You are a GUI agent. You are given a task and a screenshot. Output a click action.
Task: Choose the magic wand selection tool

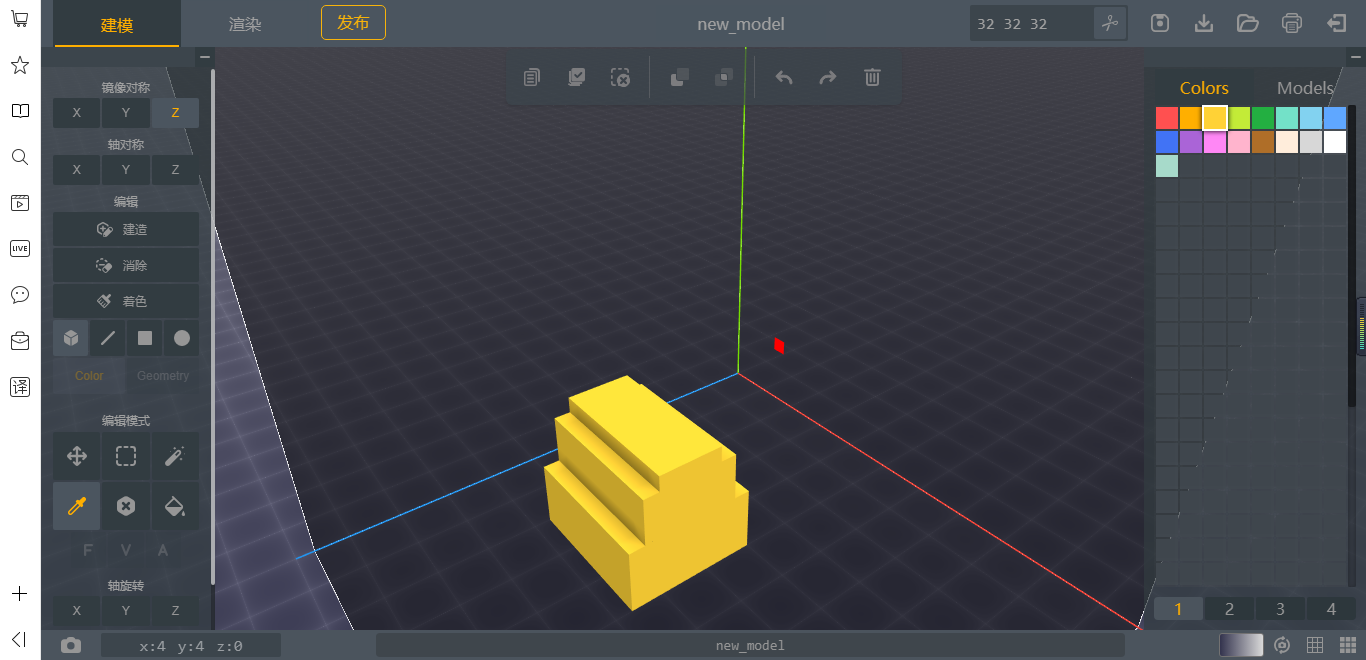(174, 457)
